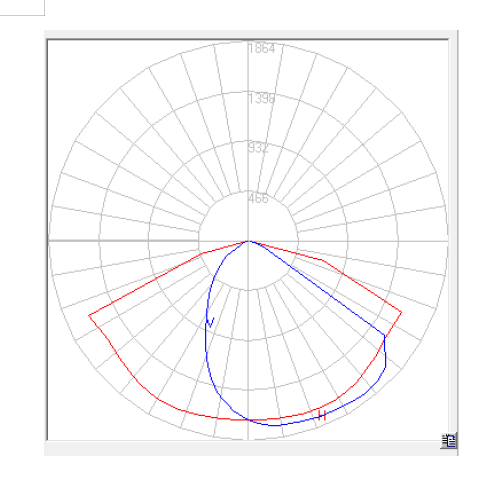The width and height of the screenshot is (497, 494).
Task: Click the red curve's right corner peak
Action: (x=401, y=313)
